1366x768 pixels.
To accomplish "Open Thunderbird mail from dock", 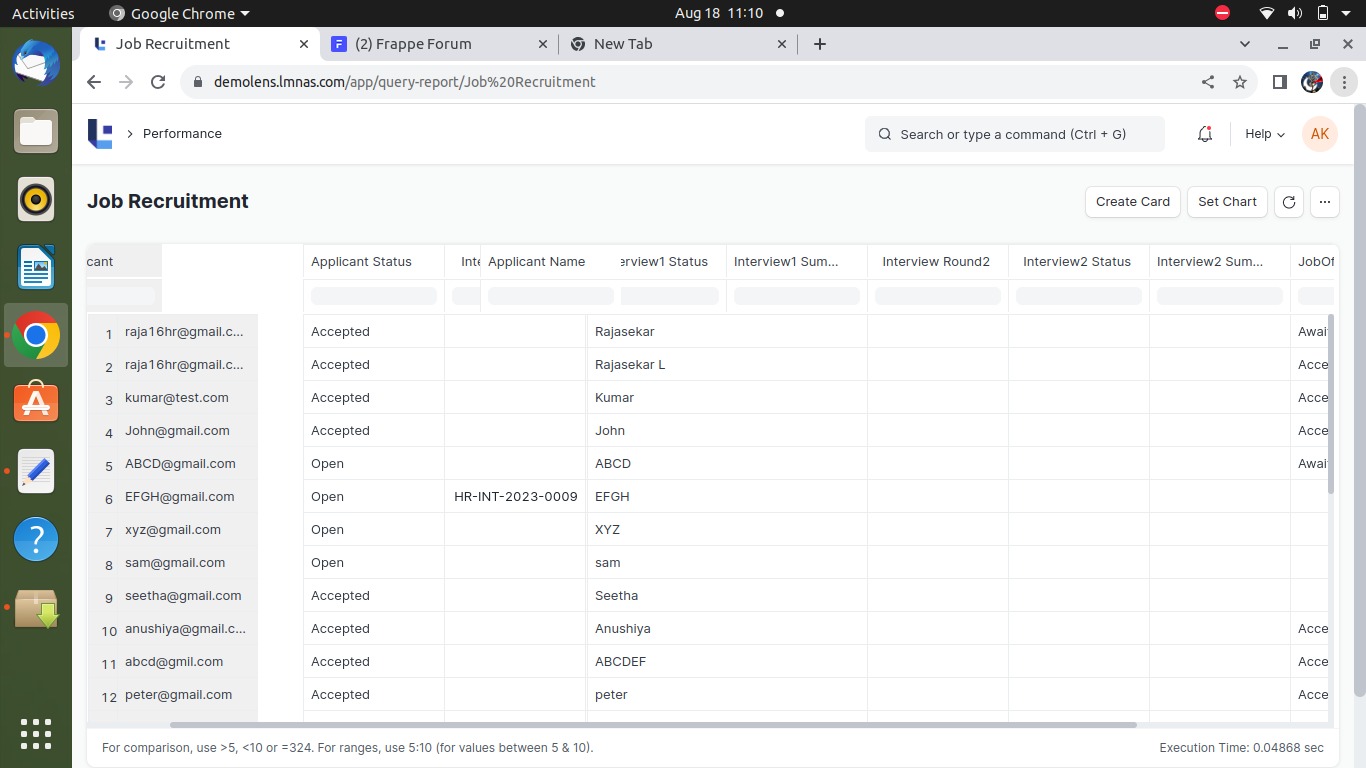I will pyautogui.click(x=36, y=63).
